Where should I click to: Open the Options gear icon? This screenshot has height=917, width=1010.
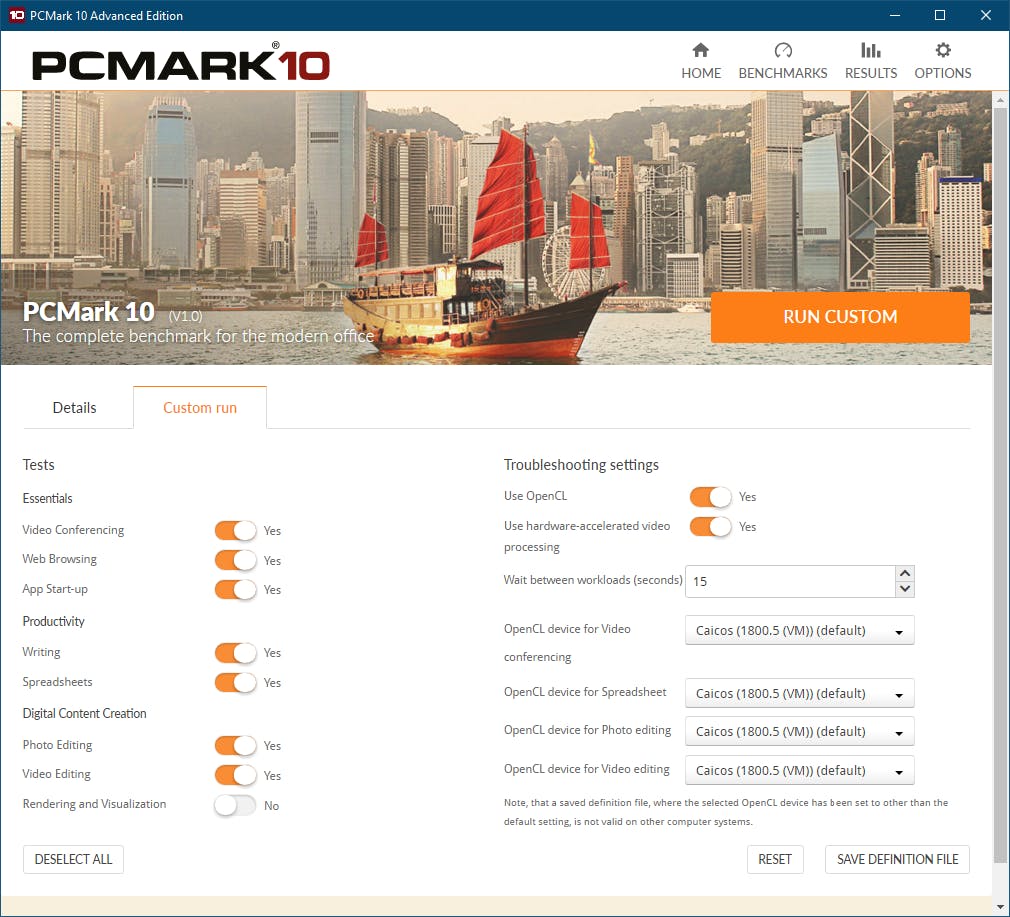[x=943, y=50]
